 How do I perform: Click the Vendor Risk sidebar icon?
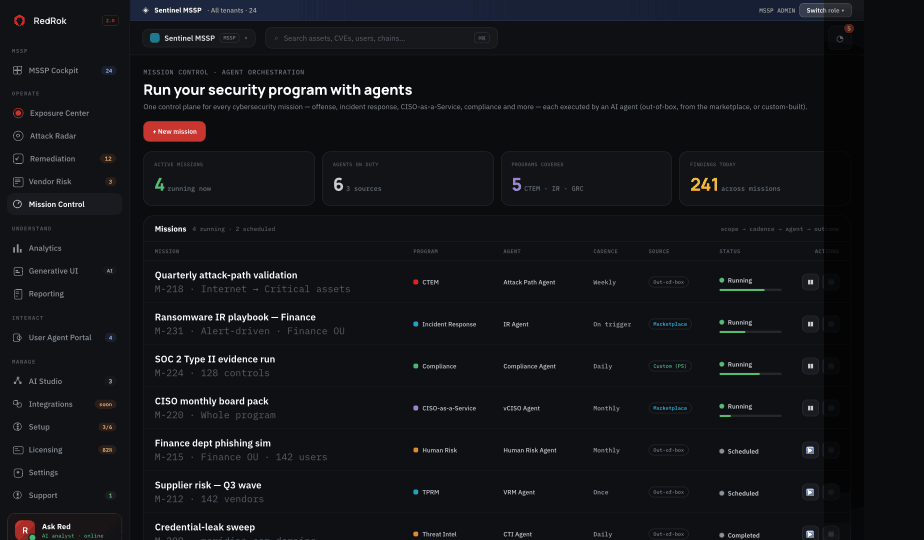[18, 182]
